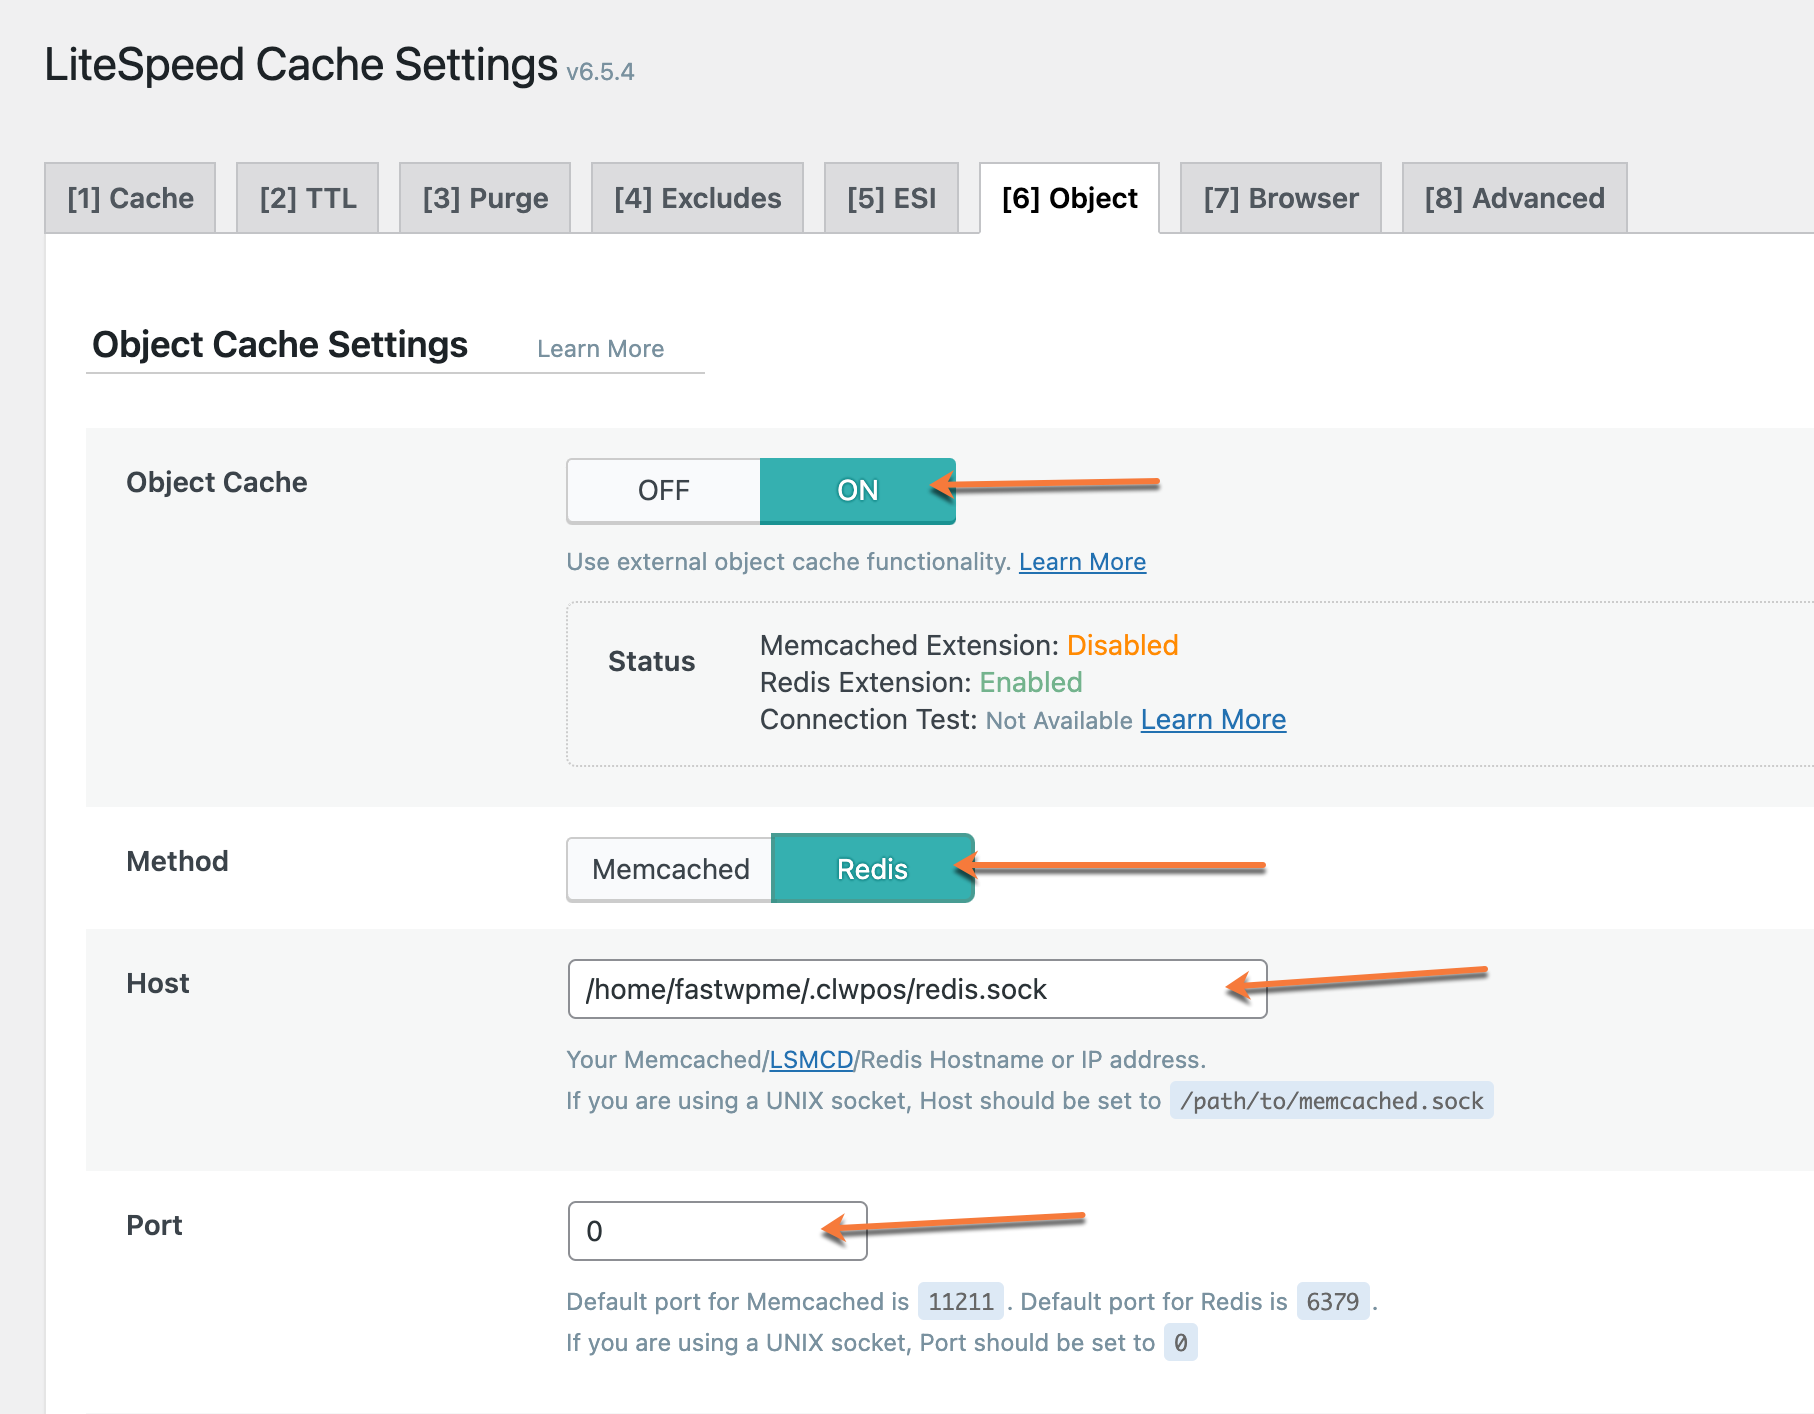The width and height of the screenshot is (1814, 1414).
Task: Open the [8] Advanced tab
Action: 1514,198
